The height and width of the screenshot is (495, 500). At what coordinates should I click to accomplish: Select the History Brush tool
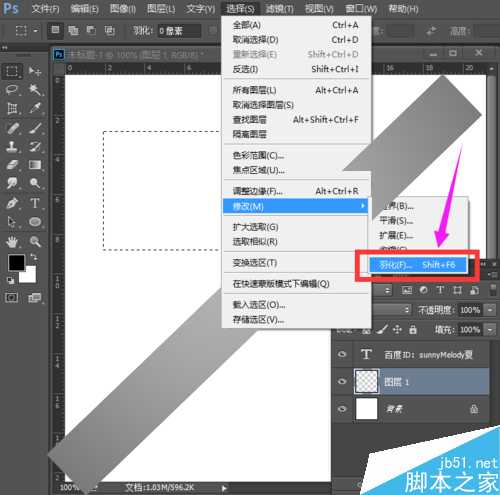pos(35,146)
